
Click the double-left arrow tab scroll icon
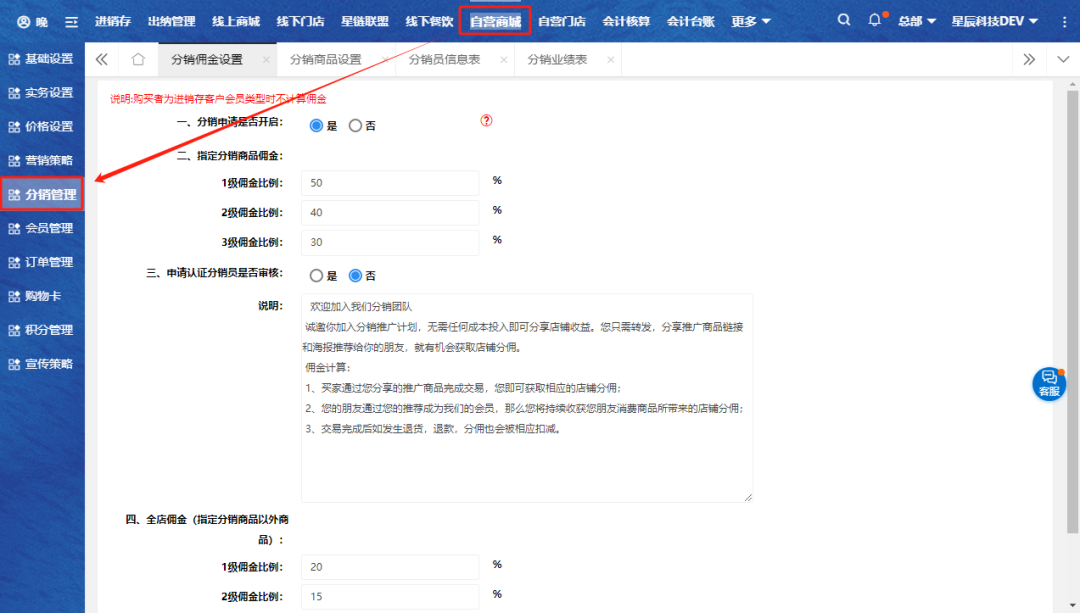[101, 59]
